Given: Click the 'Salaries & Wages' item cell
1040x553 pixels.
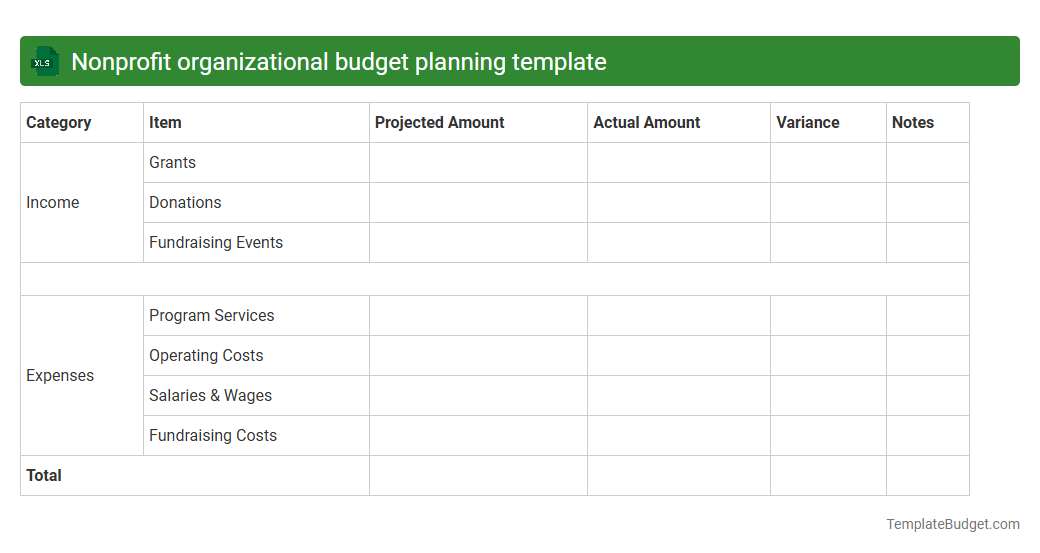Looking at the screenshot, I should click(x=257, y=396).
